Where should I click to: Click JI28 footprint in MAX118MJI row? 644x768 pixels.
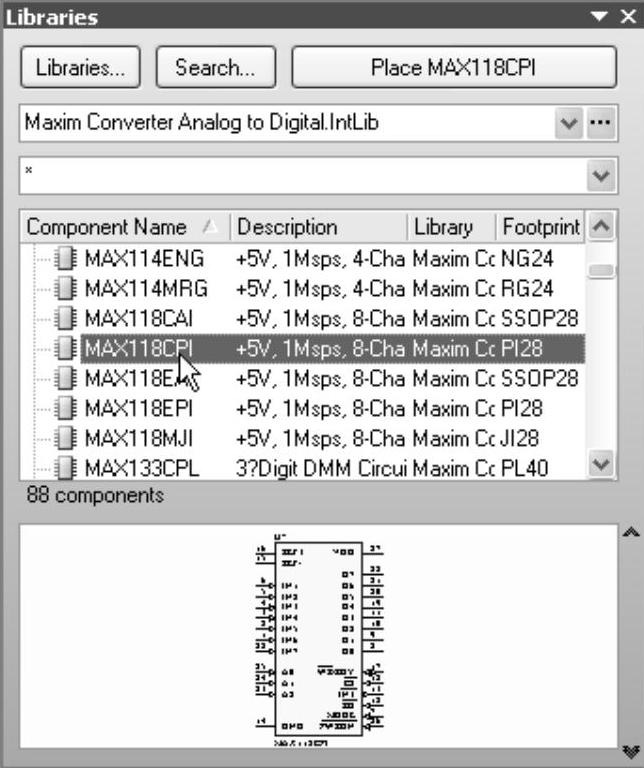point(520,438)
